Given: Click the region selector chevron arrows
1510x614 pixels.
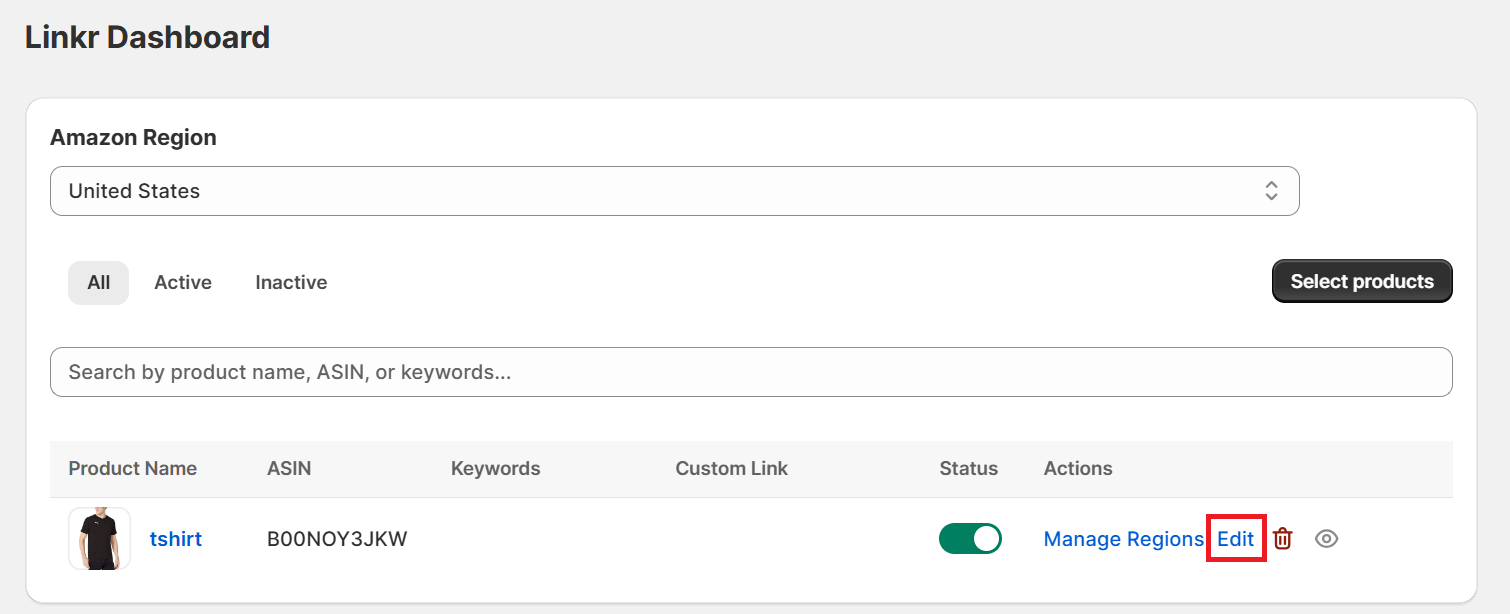Looking at the screenshot, I should click(1271, 191).
